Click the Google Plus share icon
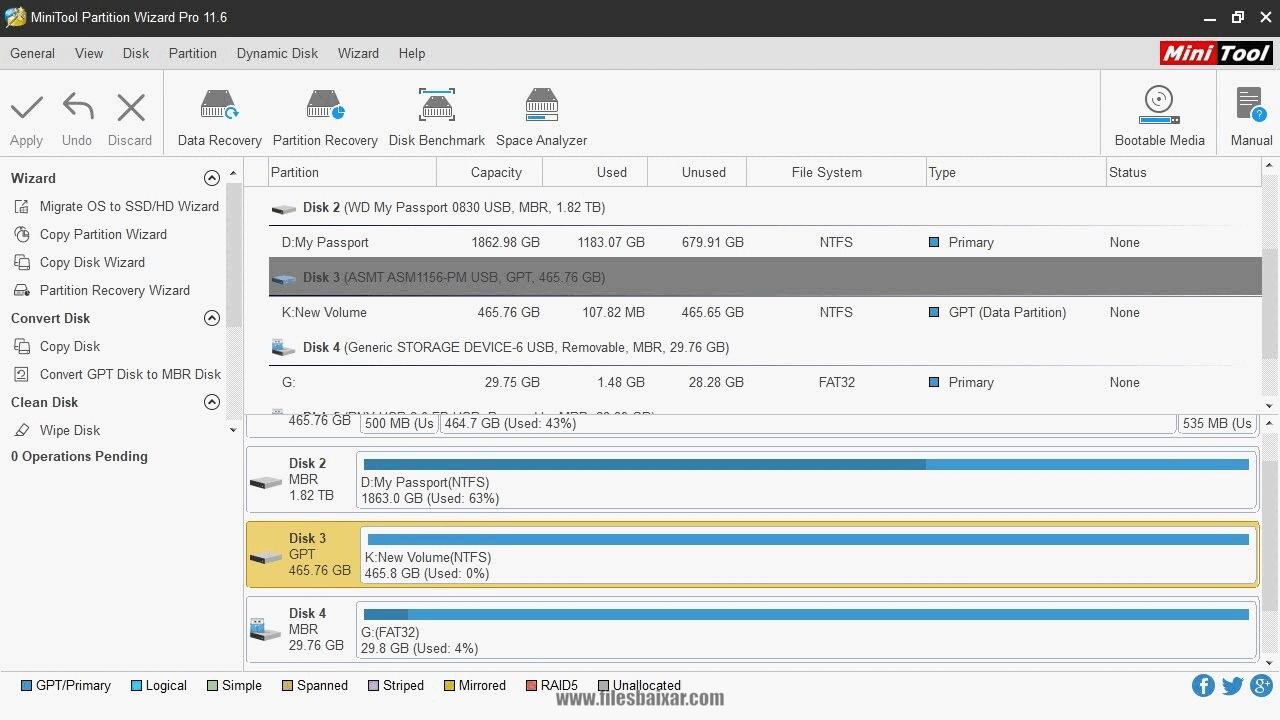1280x720 pixels. click(x=1261, y=686)
